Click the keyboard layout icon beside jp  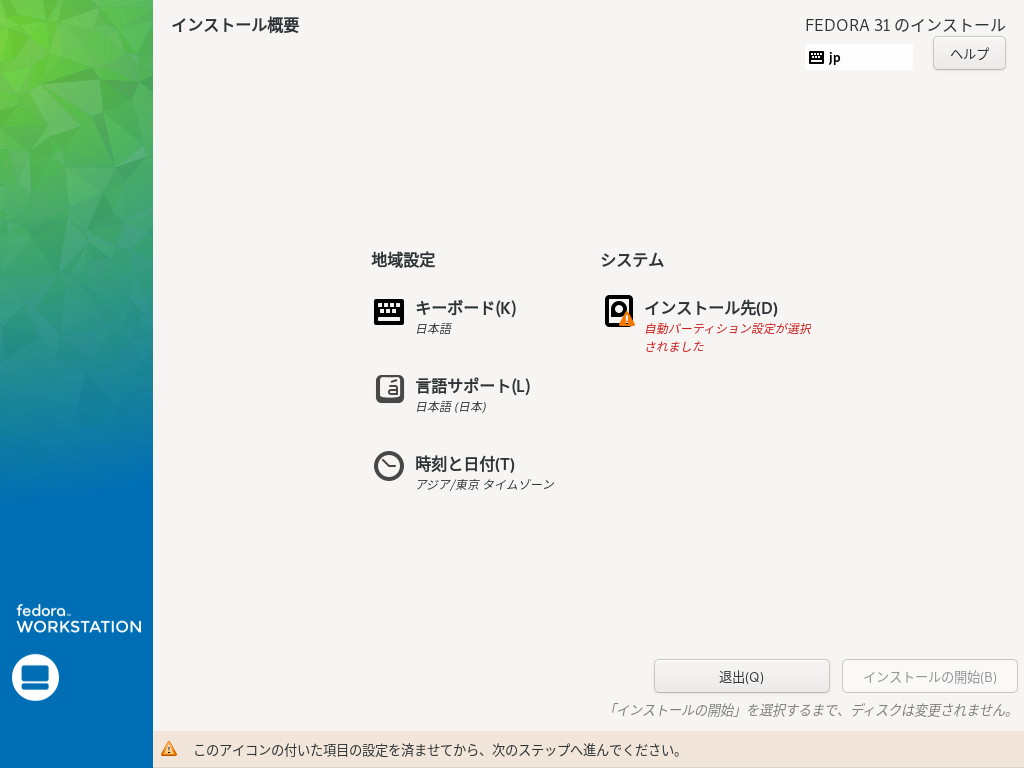[816, 57]
